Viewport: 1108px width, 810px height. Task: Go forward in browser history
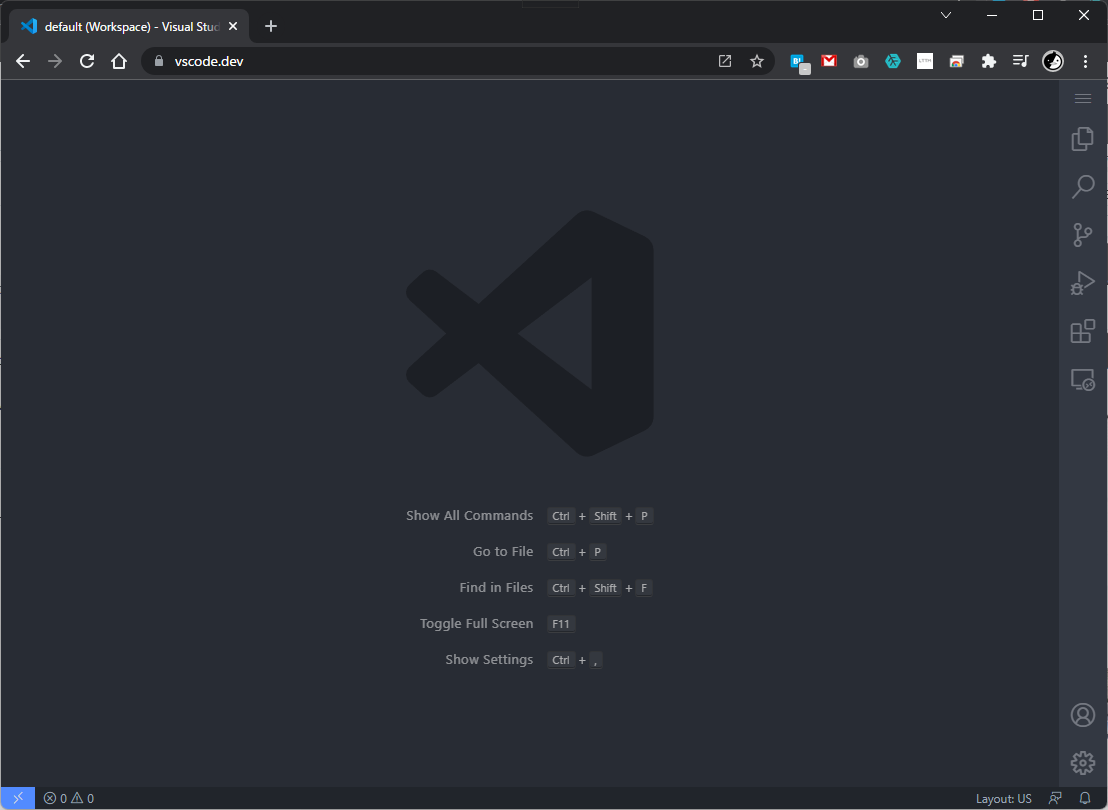pos(55,61)
